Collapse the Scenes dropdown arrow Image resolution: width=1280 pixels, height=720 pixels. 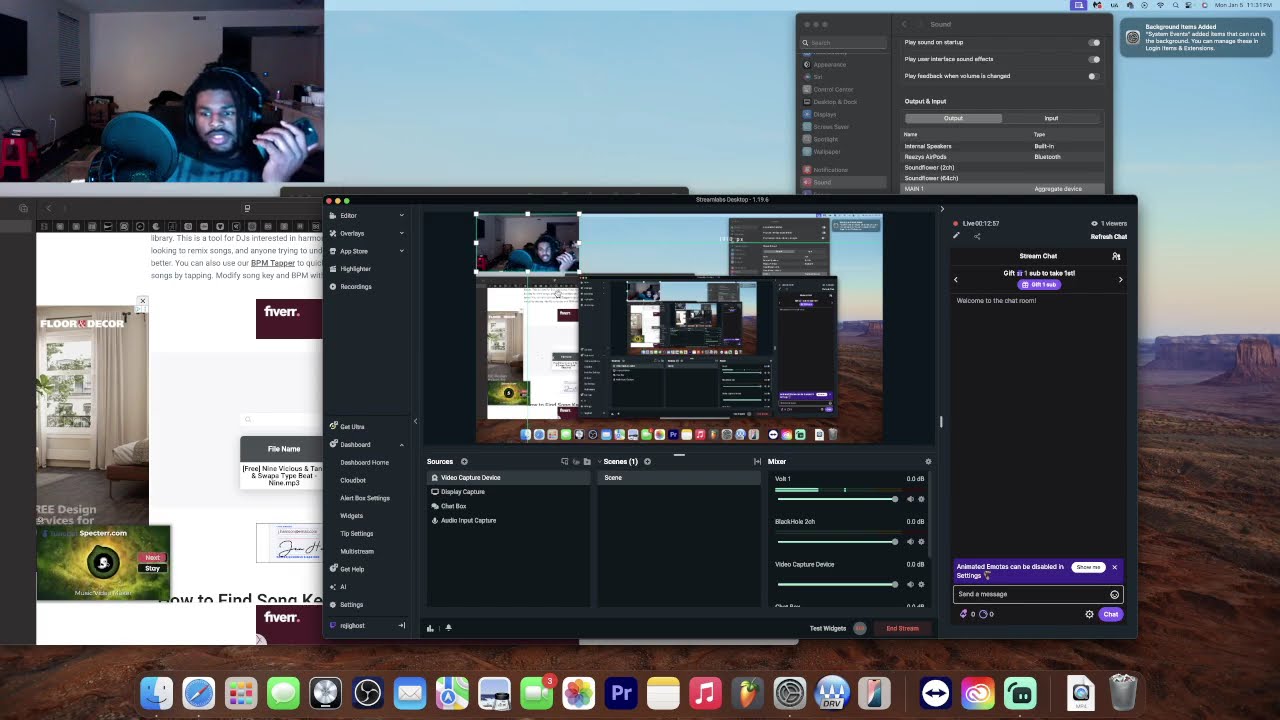click(598, 462)
